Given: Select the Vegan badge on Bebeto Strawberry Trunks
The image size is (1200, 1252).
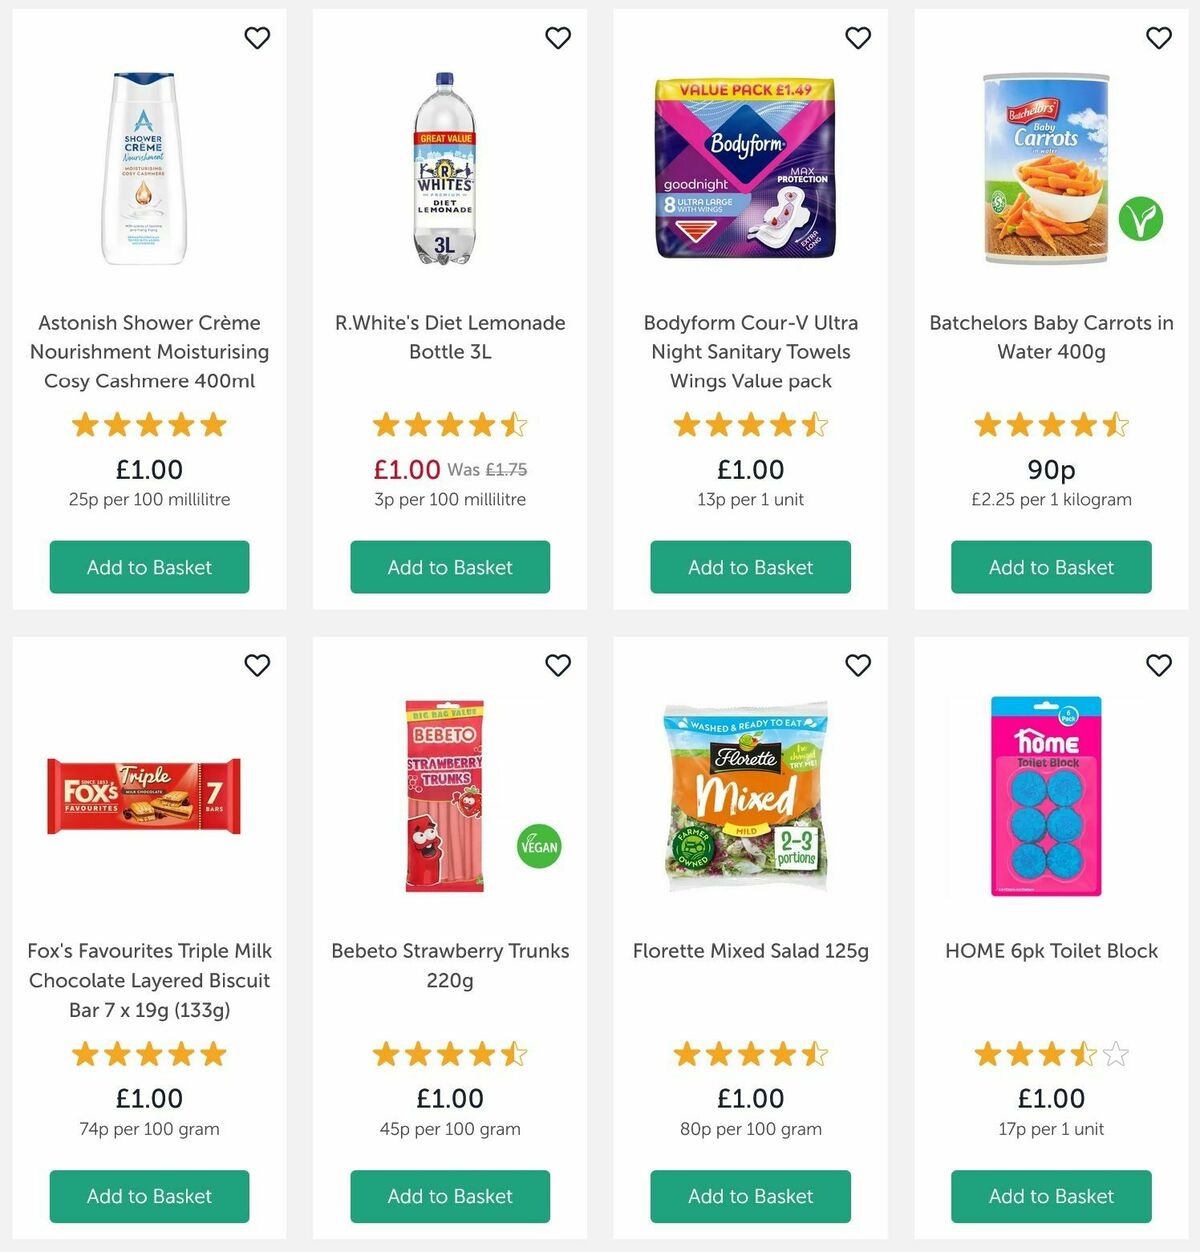Looking at the screenshot, I should click(538, 845).
